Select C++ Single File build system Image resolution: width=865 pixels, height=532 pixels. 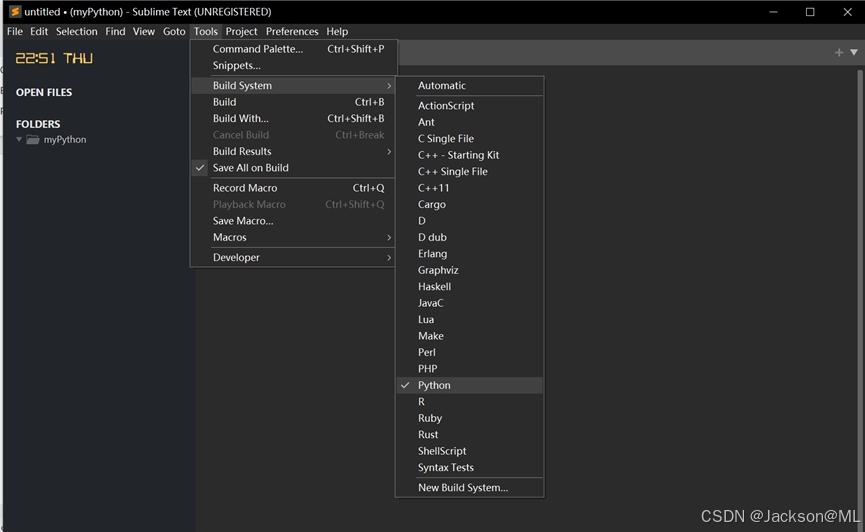[469, 172]
